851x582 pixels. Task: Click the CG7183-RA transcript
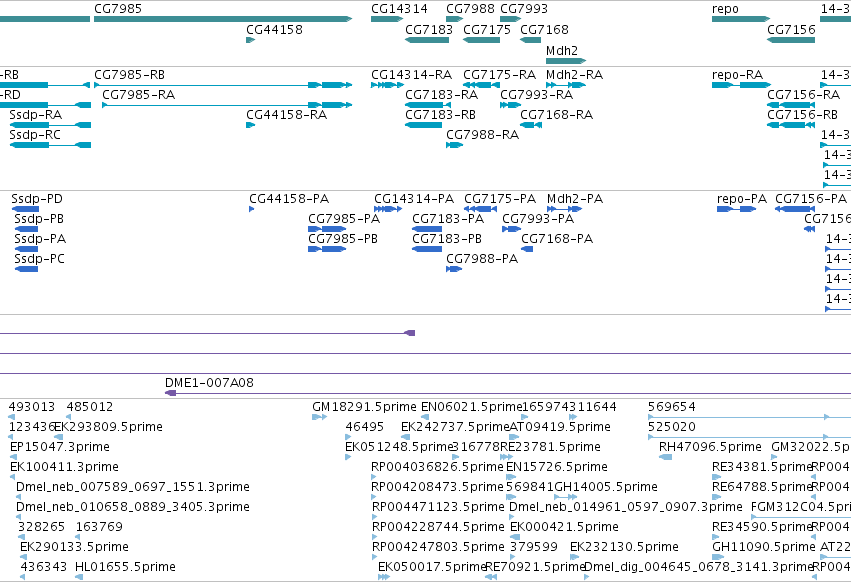click(x=428, y=105)
